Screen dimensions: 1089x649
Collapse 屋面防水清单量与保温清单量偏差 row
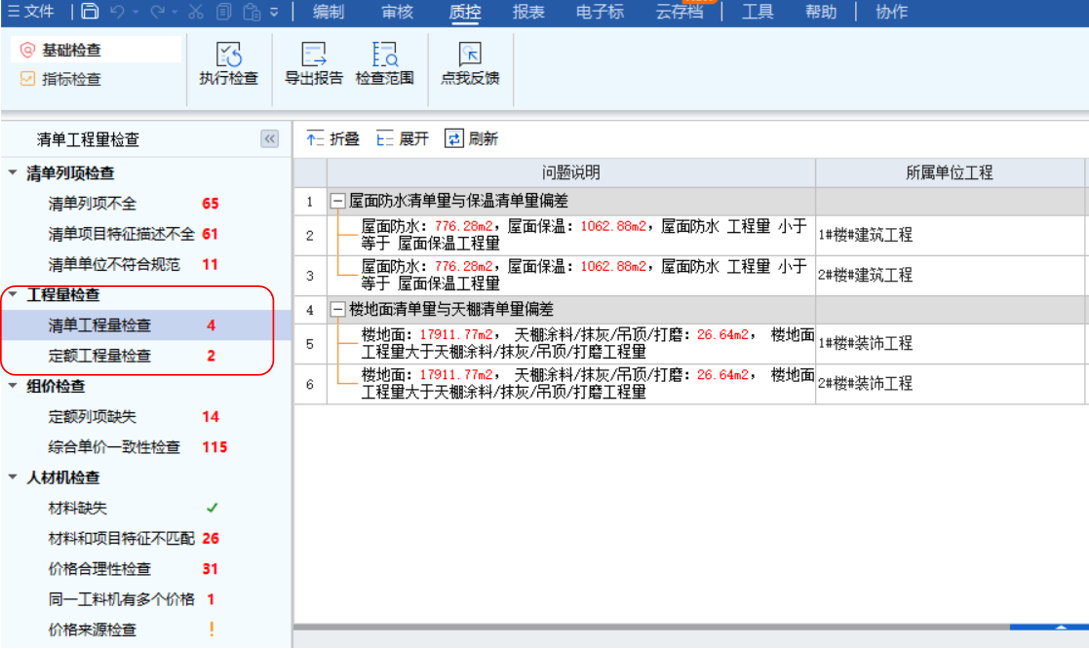[338, 202]
